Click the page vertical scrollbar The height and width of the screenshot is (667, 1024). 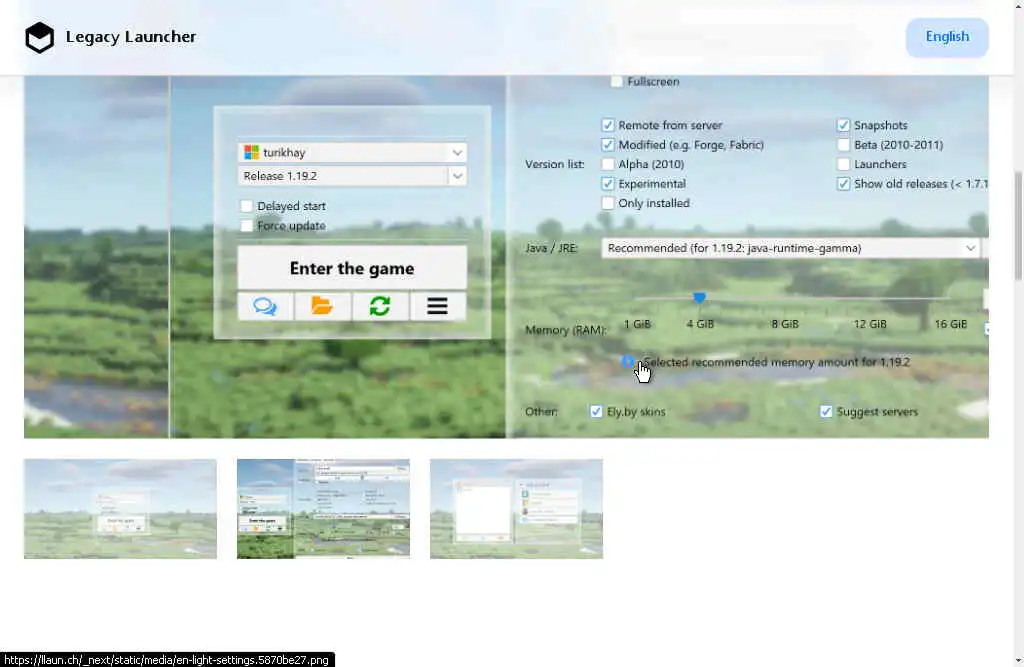coord(1019,225)
